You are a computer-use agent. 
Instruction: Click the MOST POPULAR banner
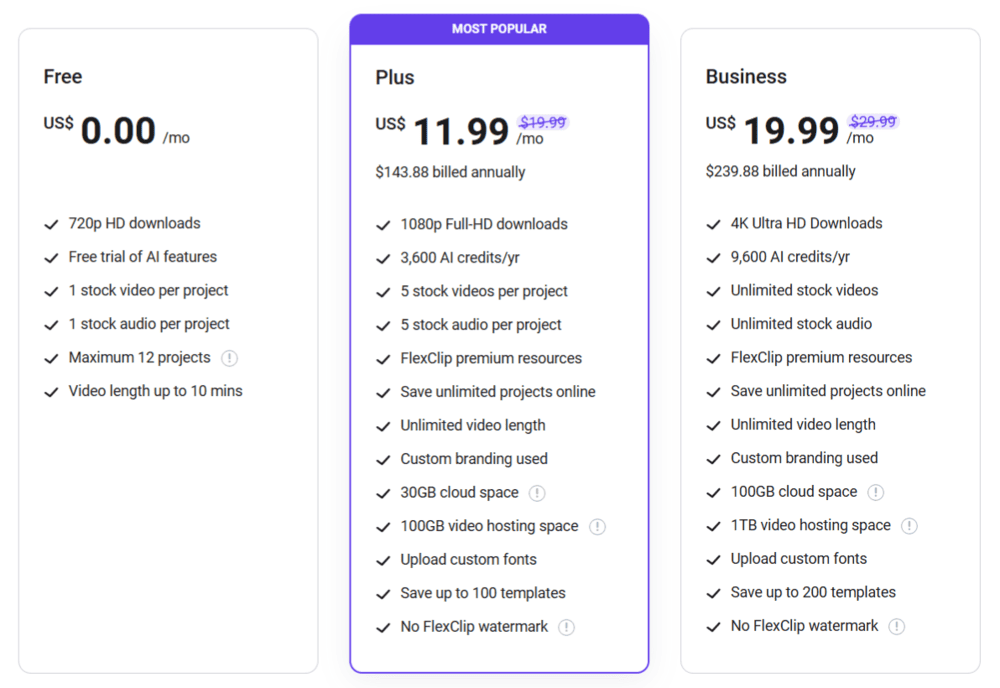coord(499,29)
